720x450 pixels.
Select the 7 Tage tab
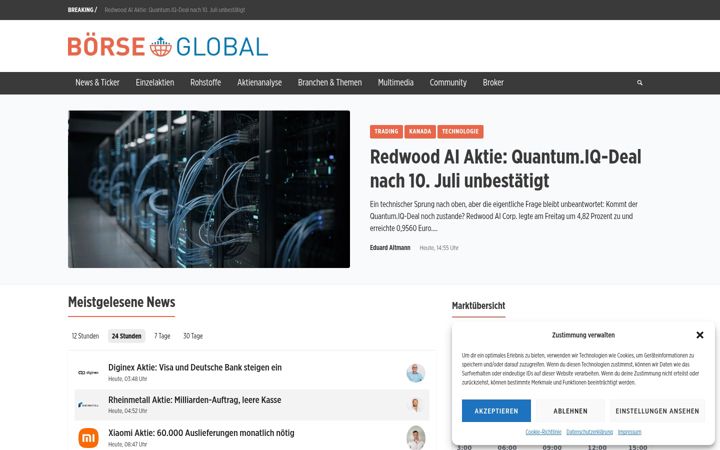(162, 336)
